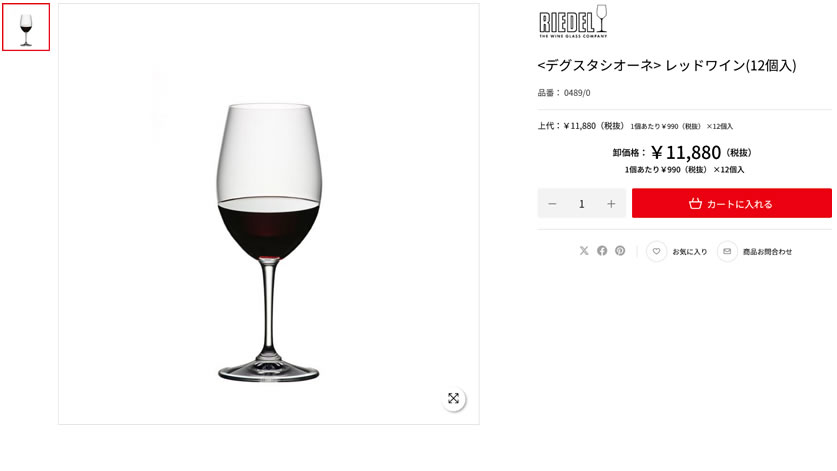Image resolution: width=837 pixels, height=471 pixels.
Task: Increase quantity with plus button
Action: [611, 203]
